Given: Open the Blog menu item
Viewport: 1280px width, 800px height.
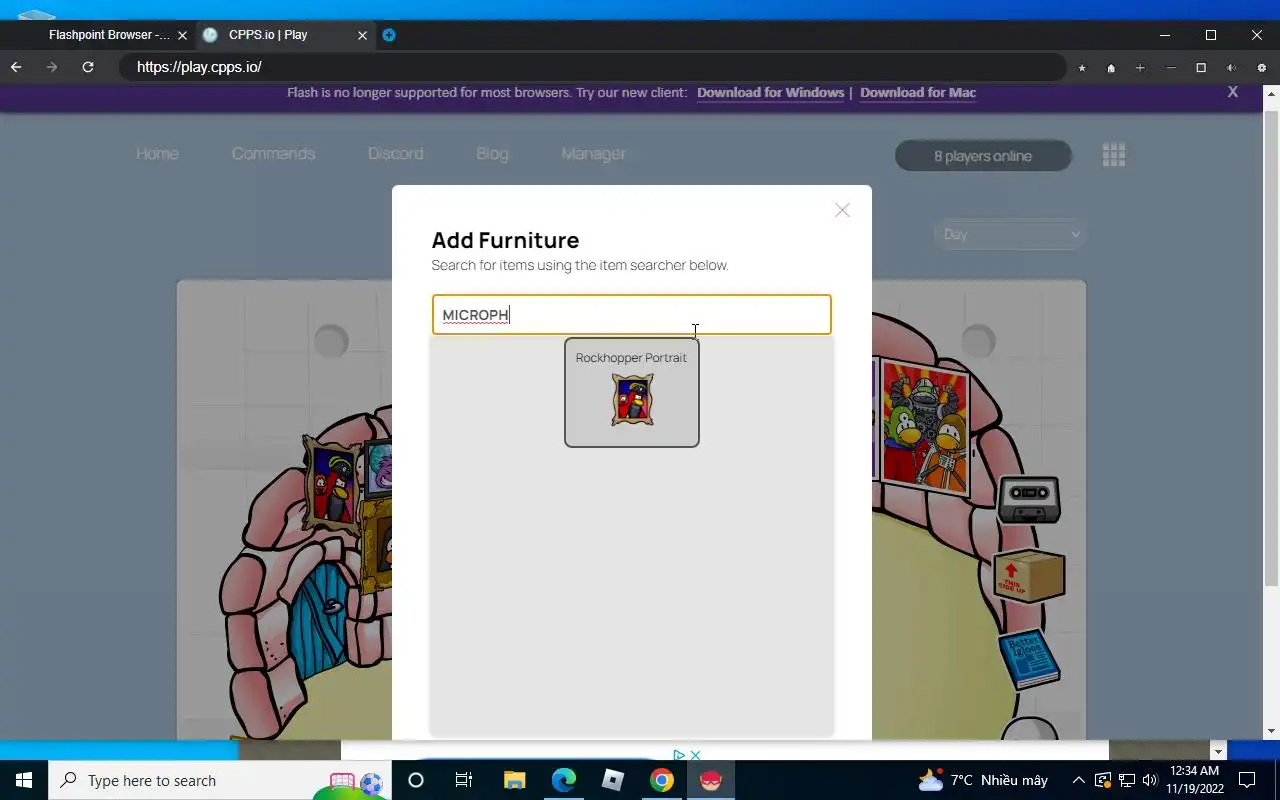Looking at the screenshot, I should [492, 153].
